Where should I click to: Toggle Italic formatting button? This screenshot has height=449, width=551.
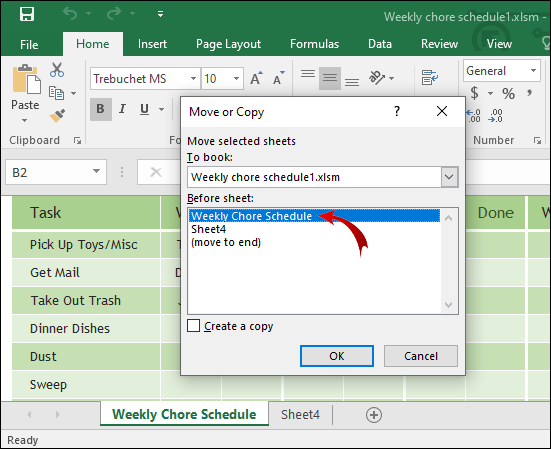pos(122,109)
